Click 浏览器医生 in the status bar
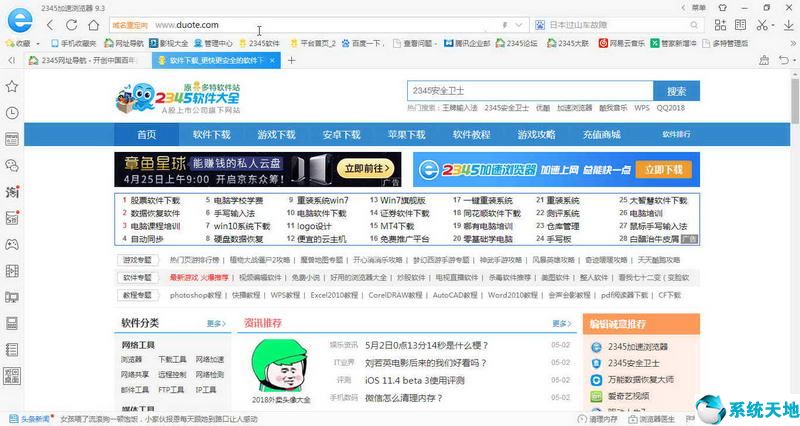This screenshot has width=800, height=426. [652, 419]
